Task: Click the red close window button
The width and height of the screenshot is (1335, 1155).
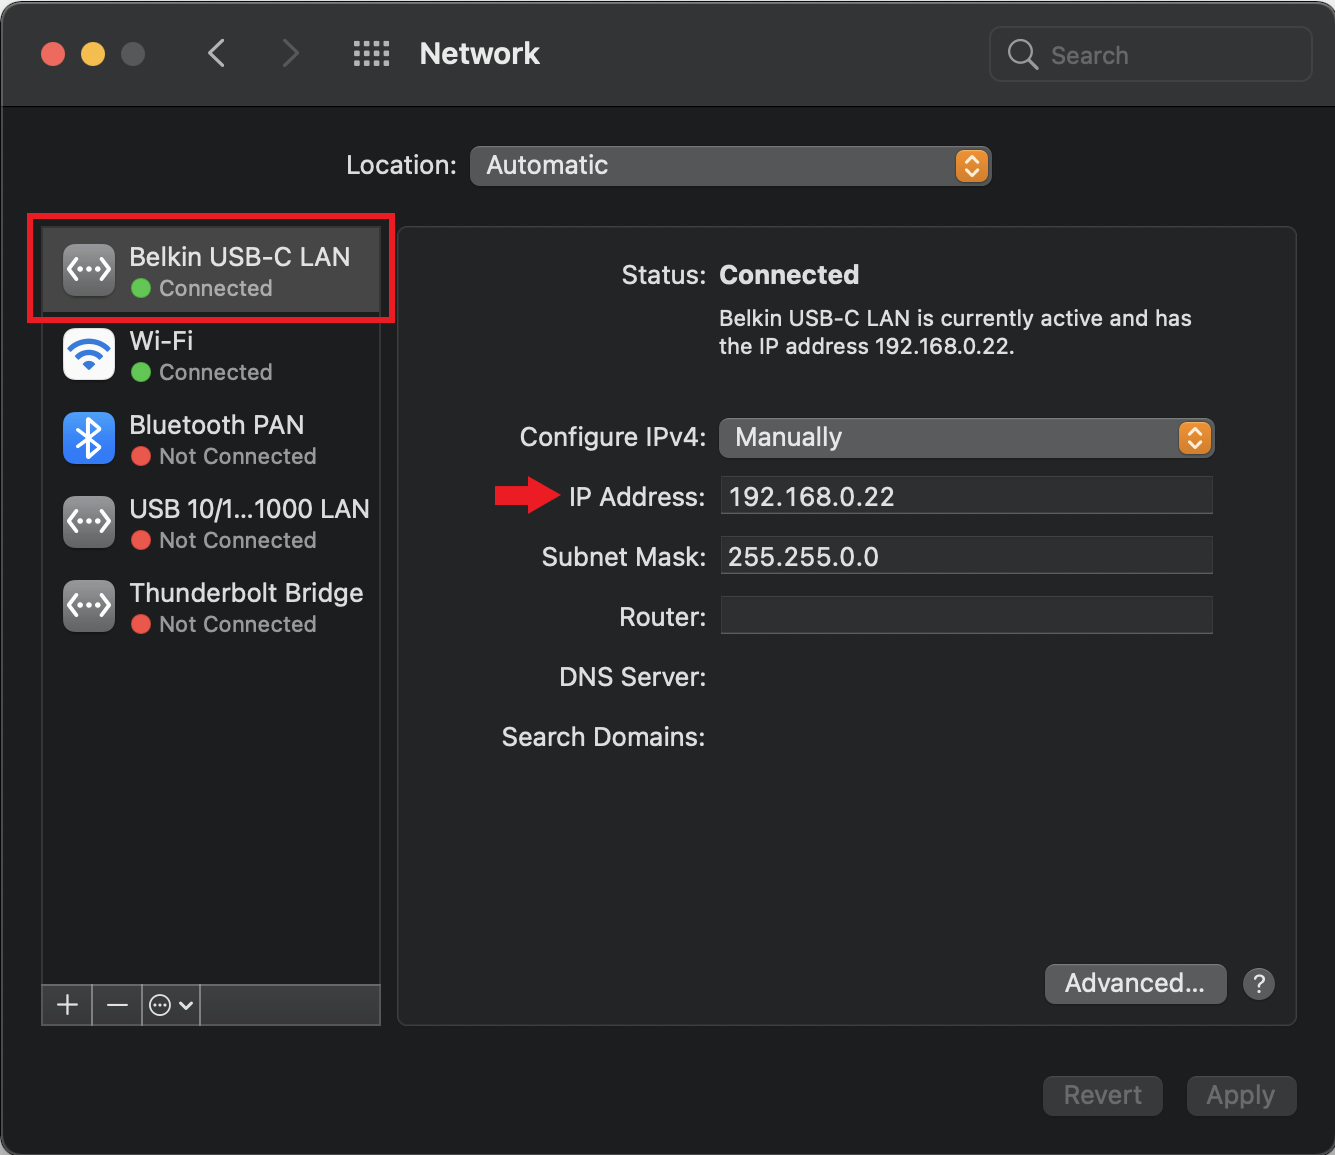Action: [53, 54]
